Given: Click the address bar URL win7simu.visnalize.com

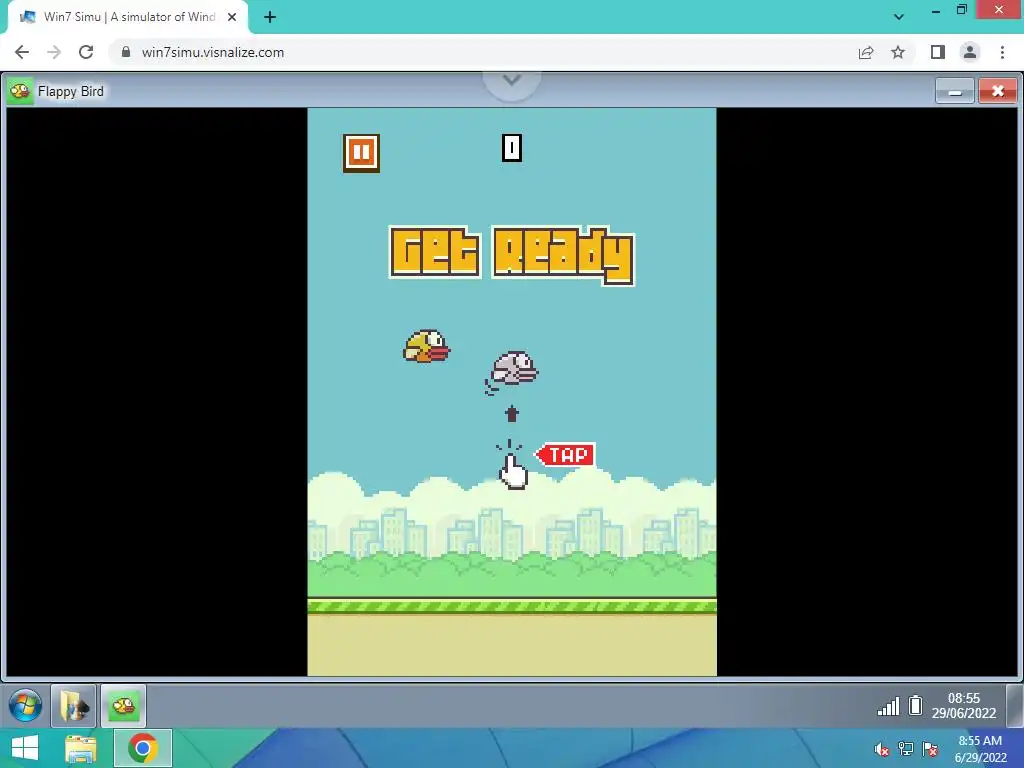Looking at the screenshot, I should tap(213, 52).
